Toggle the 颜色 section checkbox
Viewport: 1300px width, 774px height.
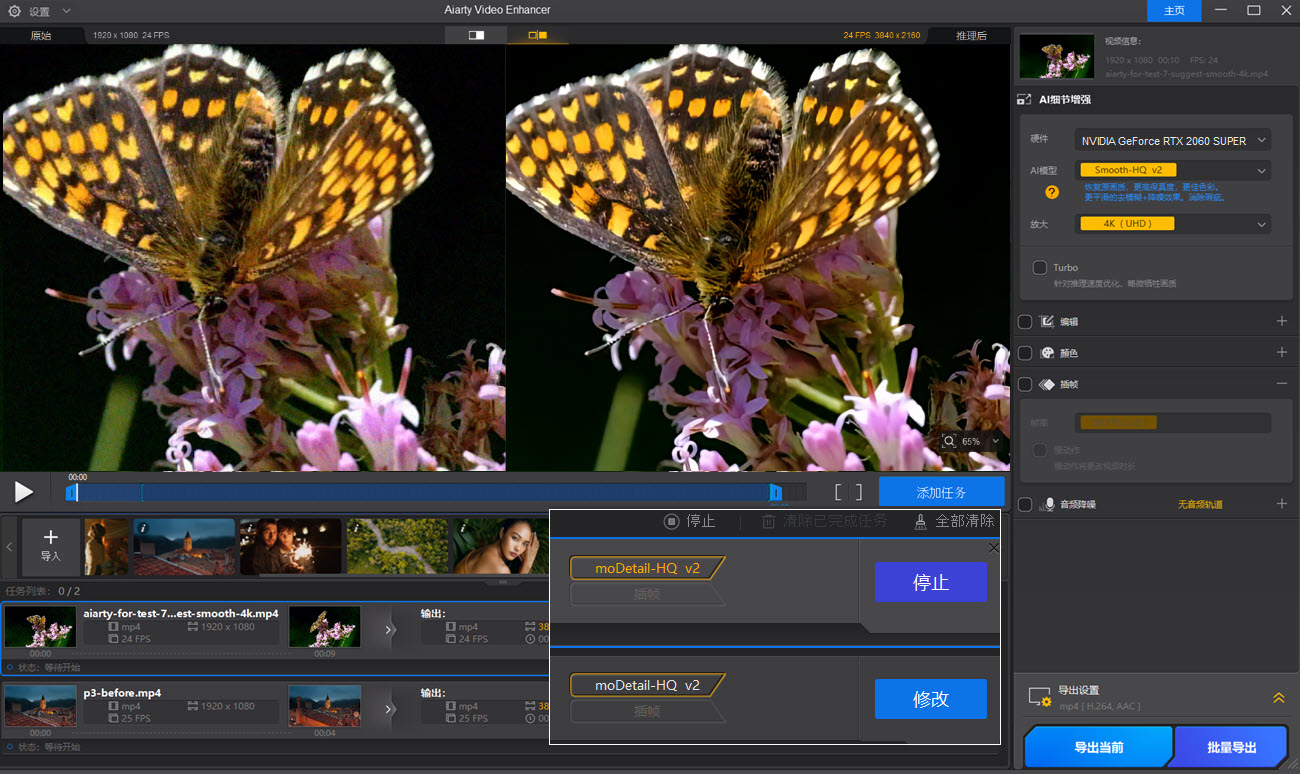coord(1024,352)
